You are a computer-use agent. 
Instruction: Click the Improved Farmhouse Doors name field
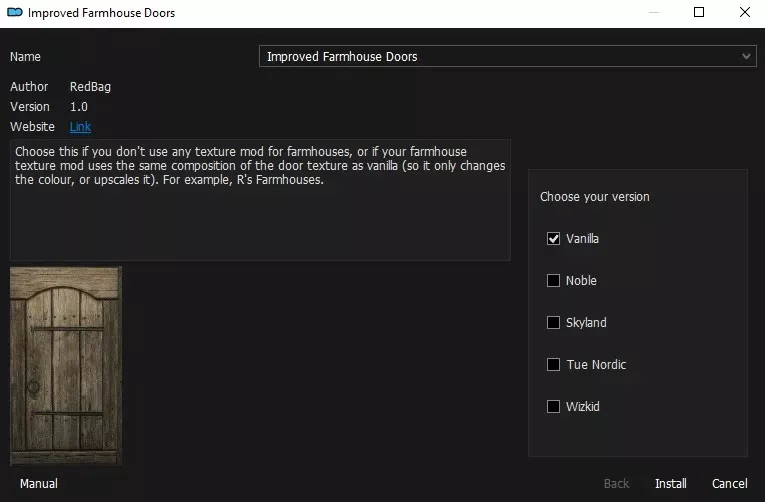click(x=507, y=56)
